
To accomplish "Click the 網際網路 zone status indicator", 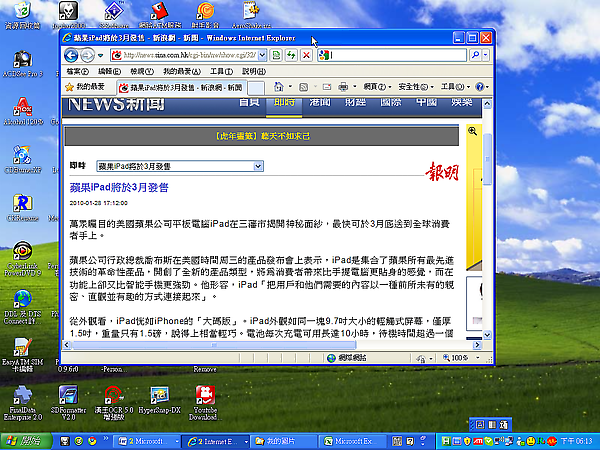I will (347, 358).
